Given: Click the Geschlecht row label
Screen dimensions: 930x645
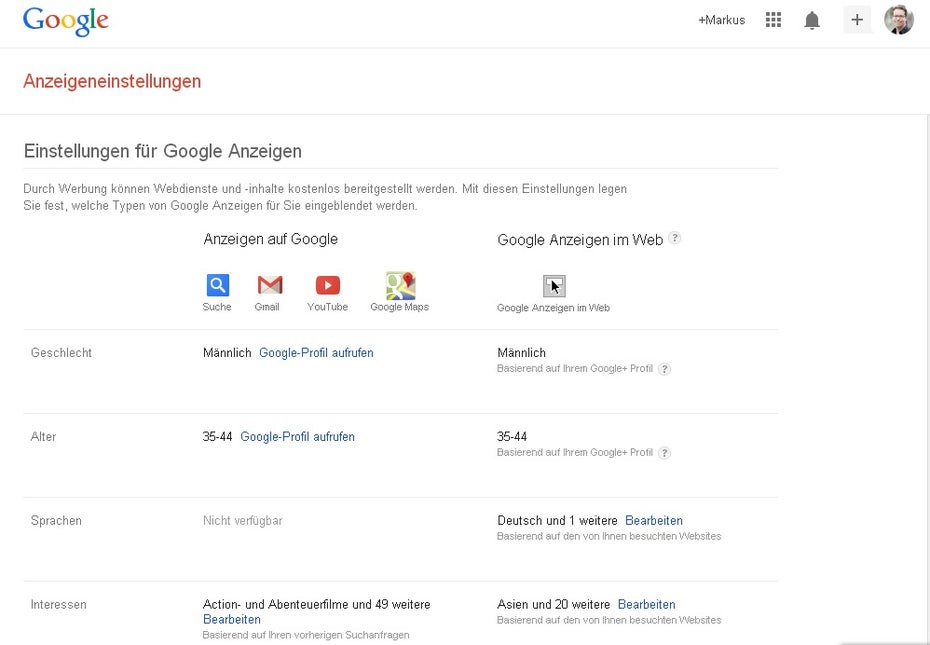Looking at the screenshot, I should pos(61,353).
